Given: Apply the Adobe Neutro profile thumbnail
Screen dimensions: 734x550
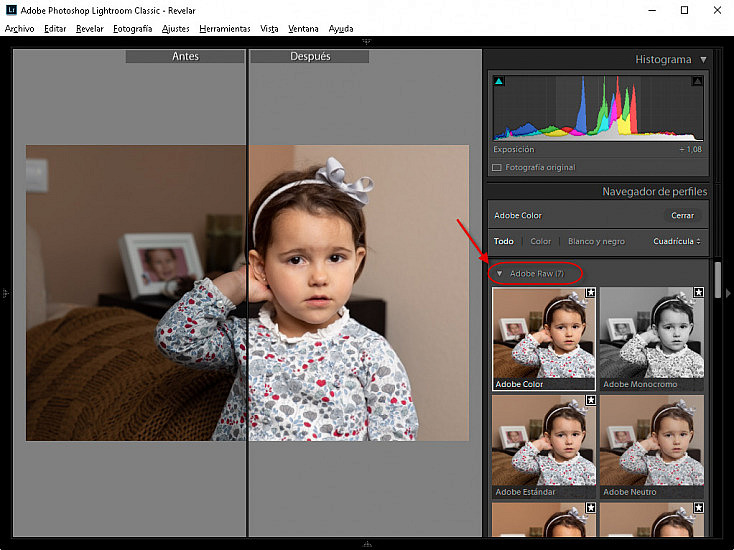Looking at the screenshot, I should click(652, 446).
